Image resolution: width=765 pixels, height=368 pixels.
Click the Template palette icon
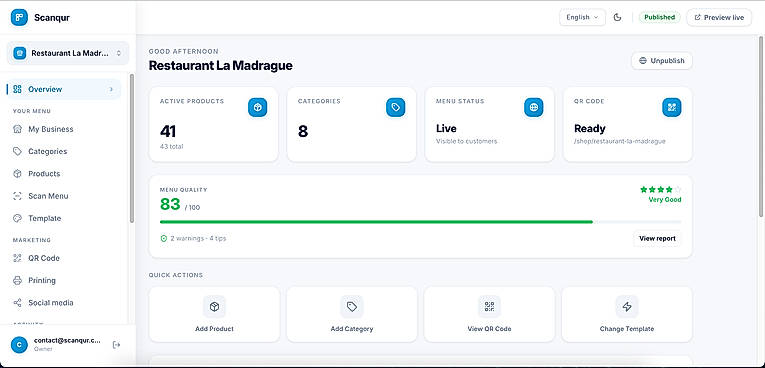(18, 219)
